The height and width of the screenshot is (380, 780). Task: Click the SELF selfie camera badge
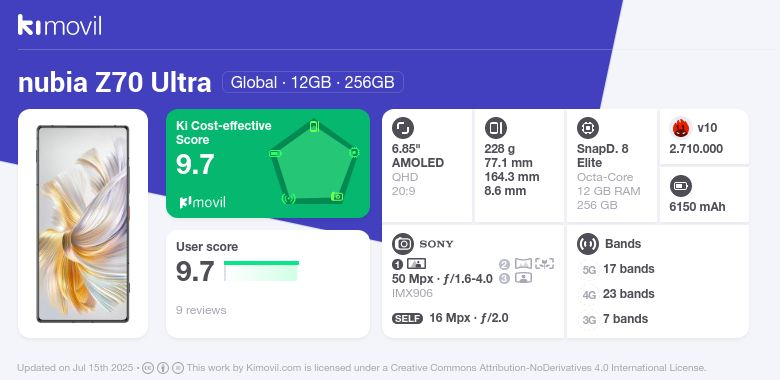pos(407,319)
